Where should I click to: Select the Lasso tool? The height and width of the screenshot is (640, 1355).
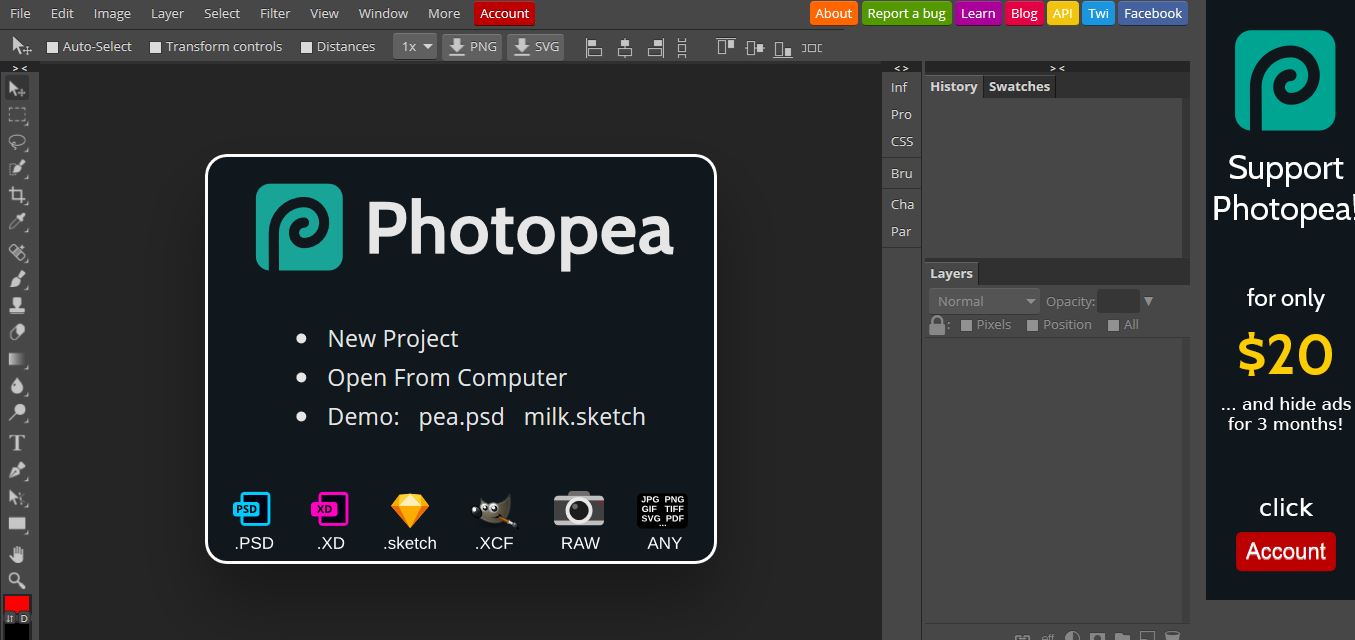click(x=17, y=142)
